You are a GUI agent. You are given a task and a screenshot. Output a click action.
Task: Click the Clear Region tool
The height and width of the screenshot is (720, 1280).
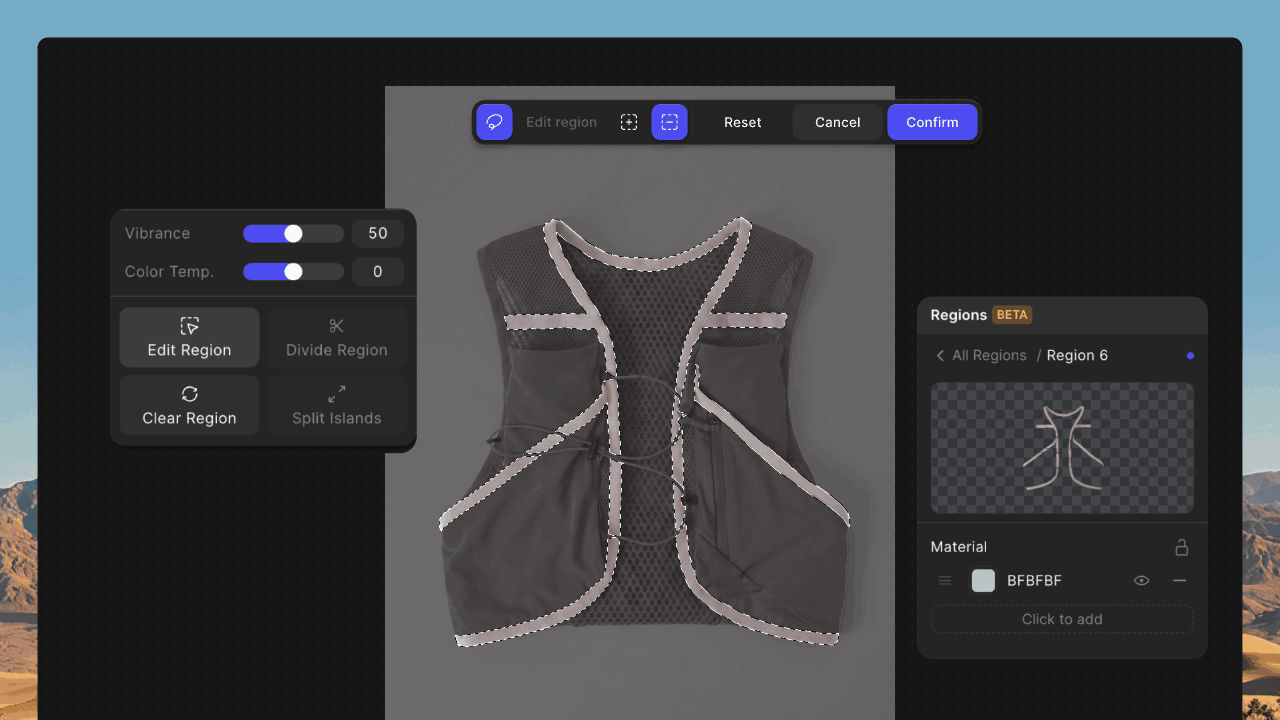coord(189,405)
